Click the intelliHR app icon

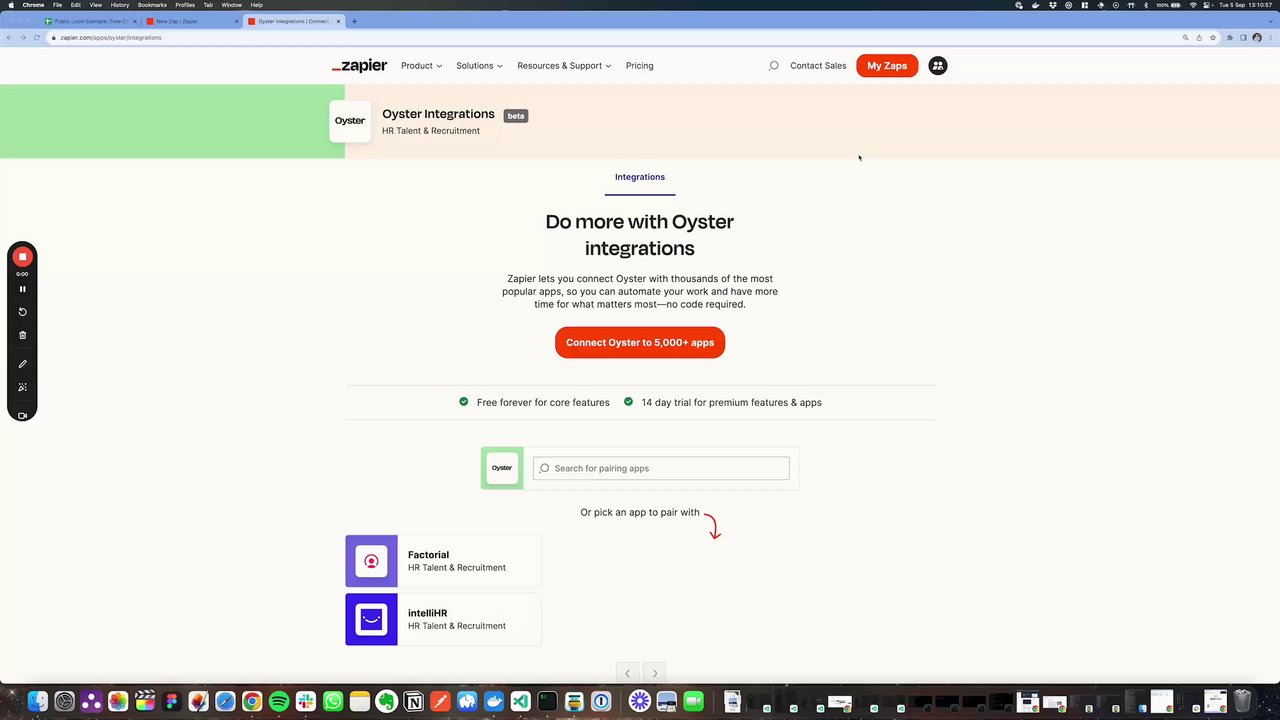[x=371, y=619]
